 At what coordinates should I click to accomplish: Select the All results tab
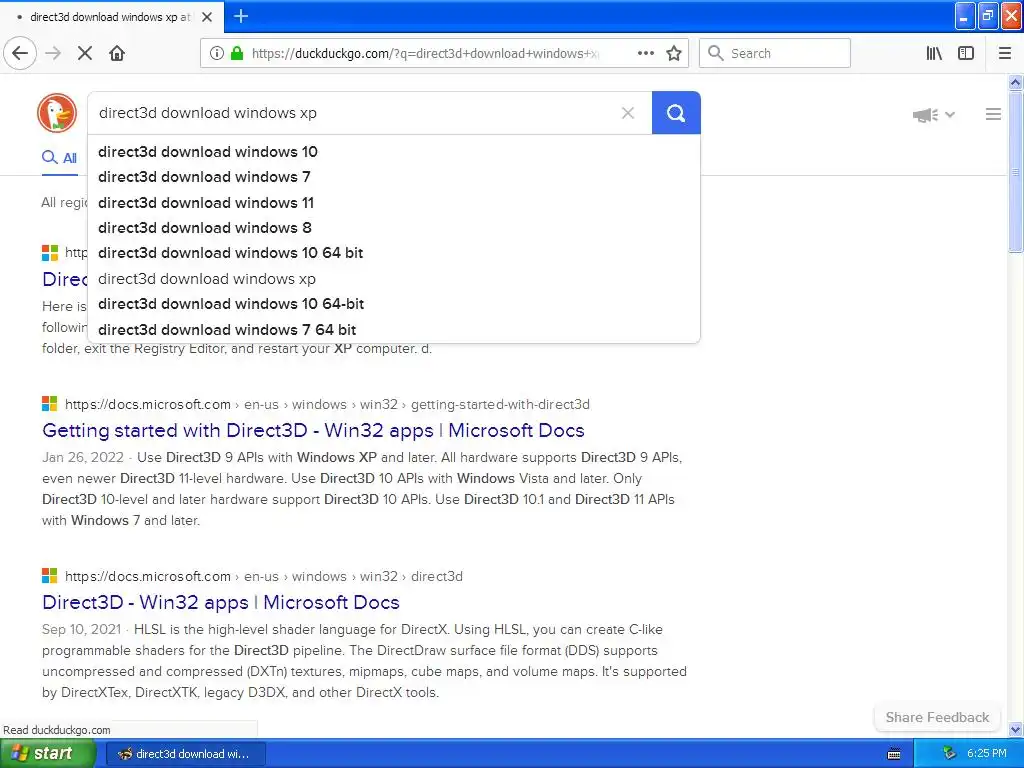click(x=59, y=158)
